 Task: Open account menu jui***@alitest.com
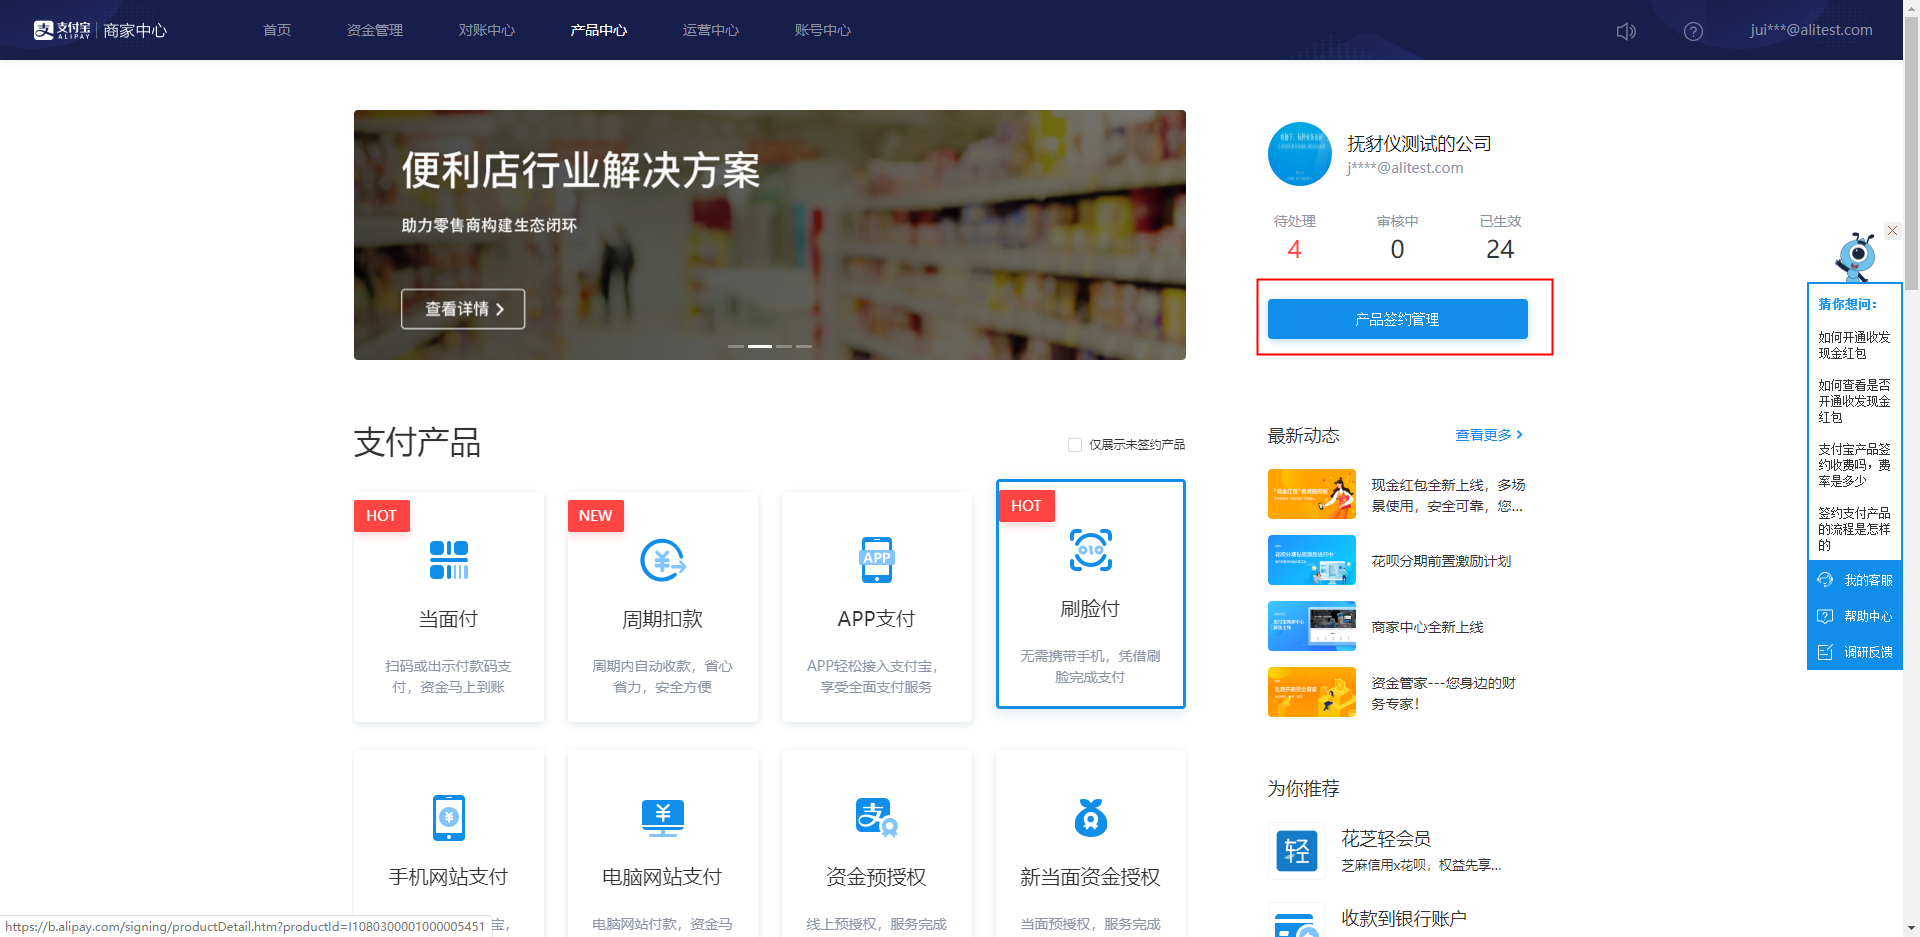click(x=1811, y=30)
